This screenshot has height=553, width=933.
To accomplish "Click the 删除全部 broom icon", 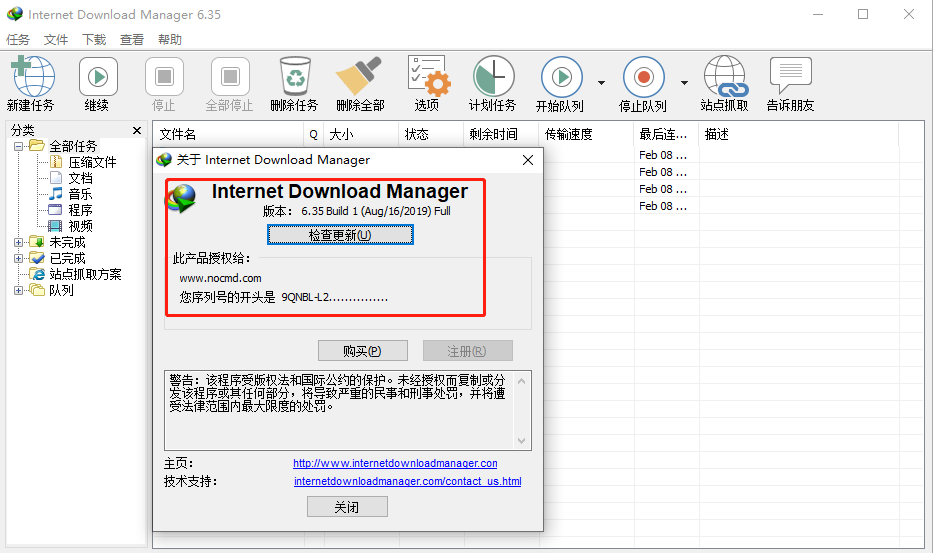I will coord(359,77).
